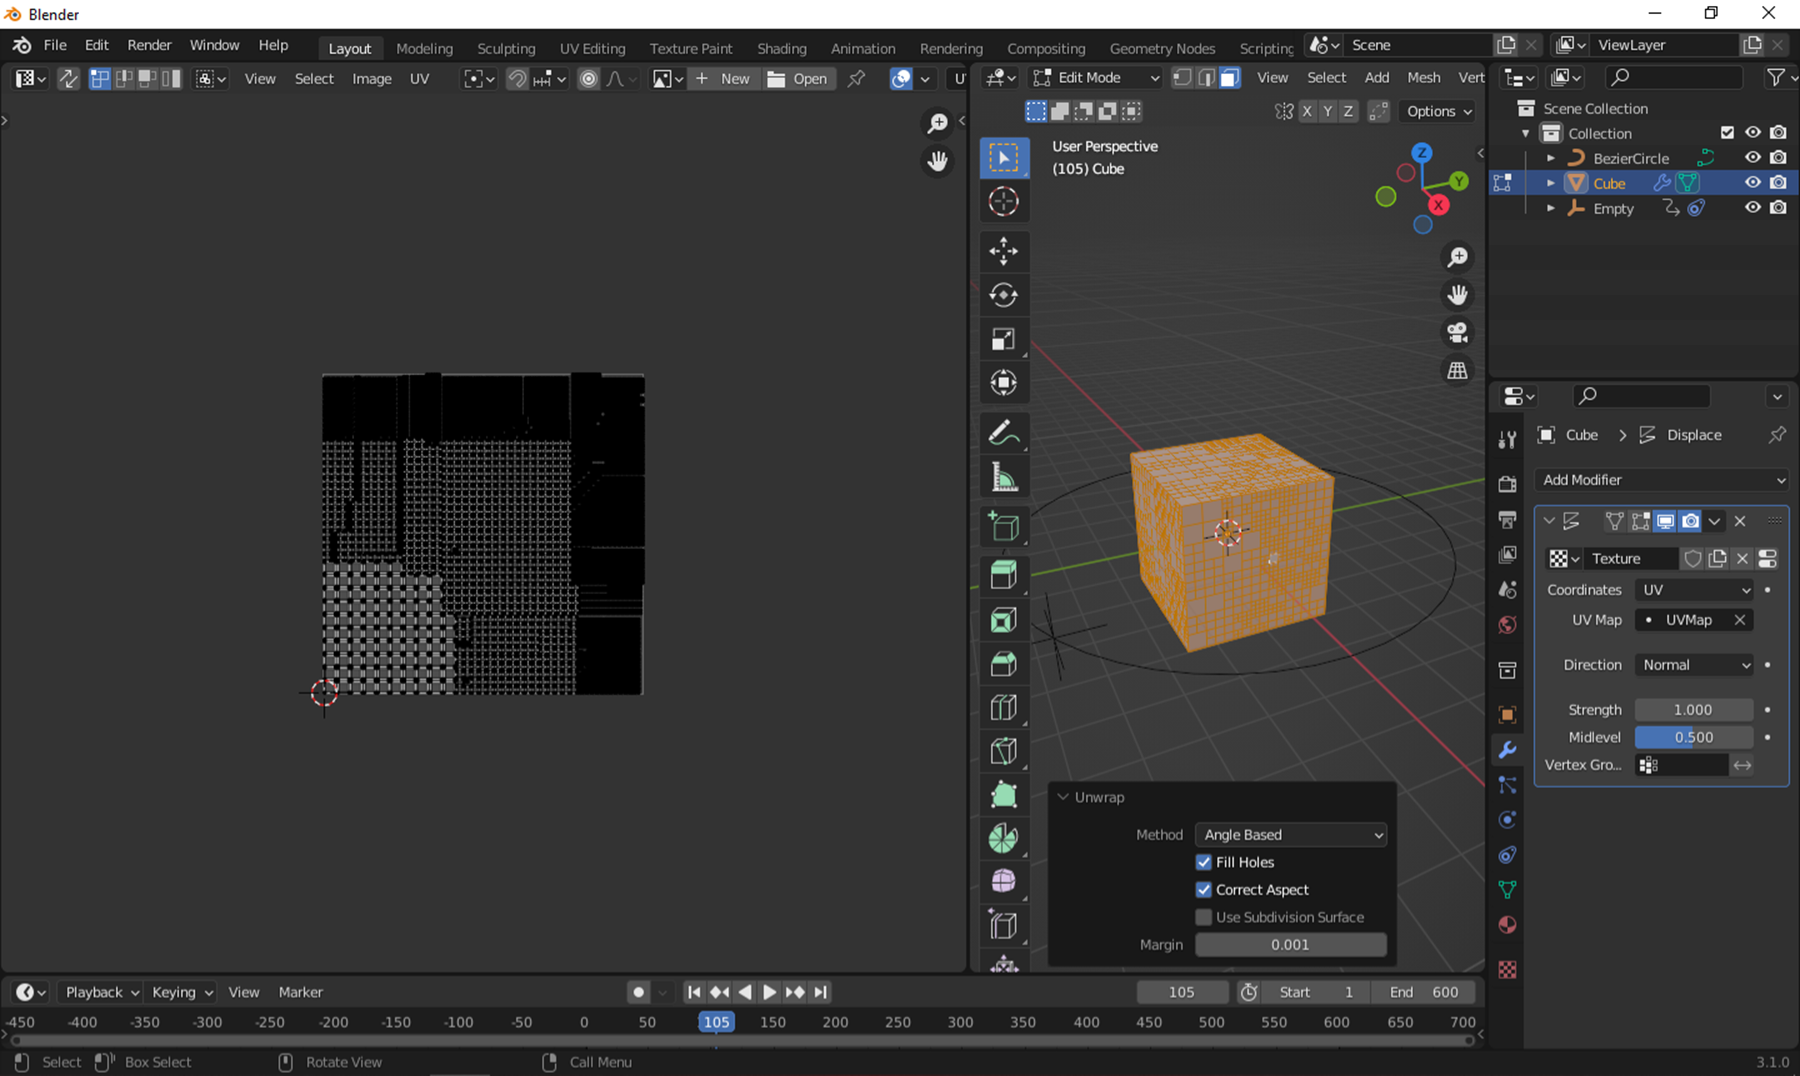Screen dimensions: 1800x1076
Task: Click the Margin value field
Action: point(1291,945)
